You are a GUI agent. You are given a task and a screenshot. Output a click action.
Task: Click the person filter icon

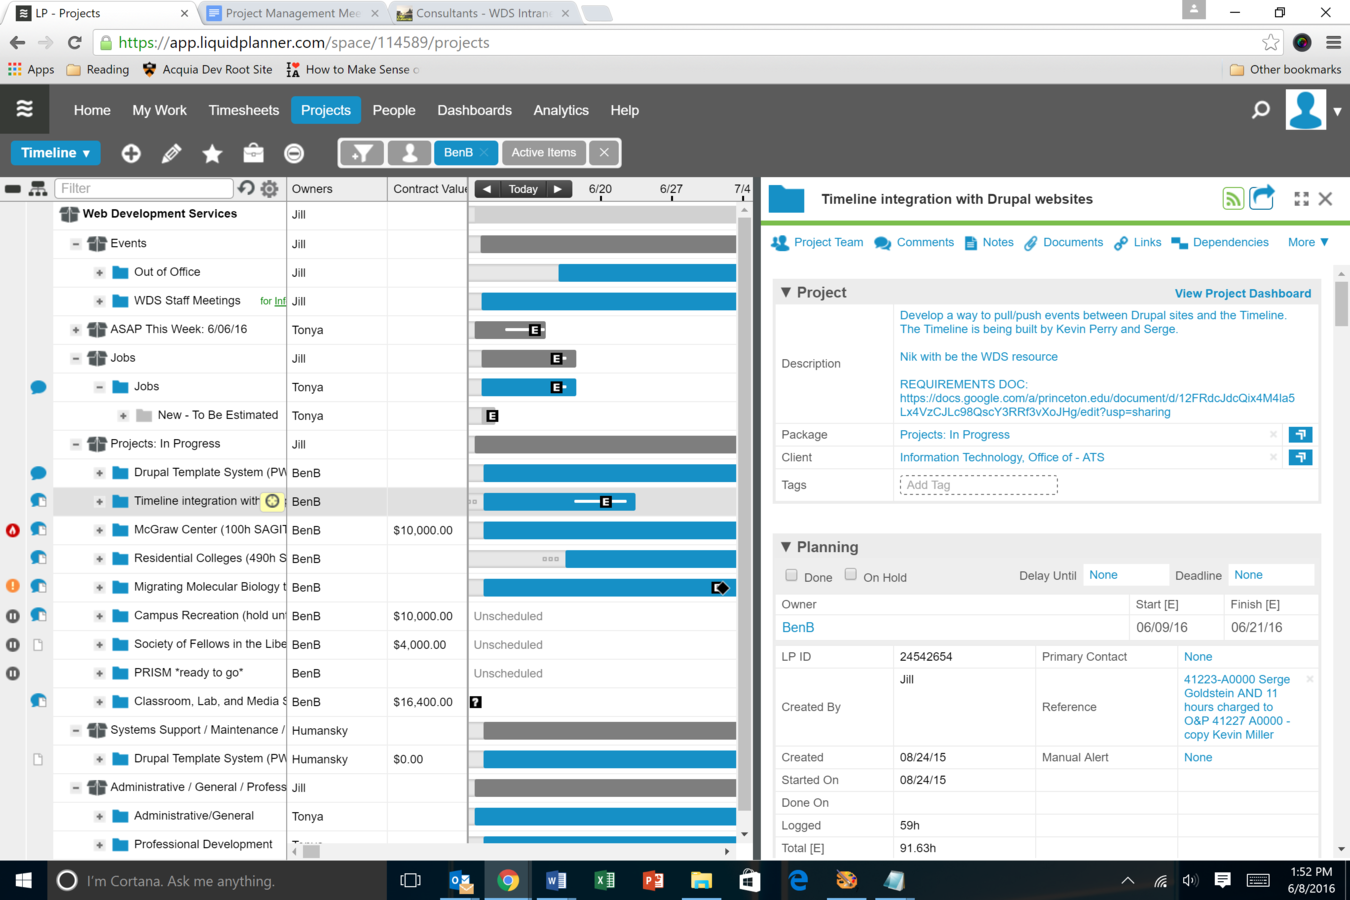tap(409, 153)
